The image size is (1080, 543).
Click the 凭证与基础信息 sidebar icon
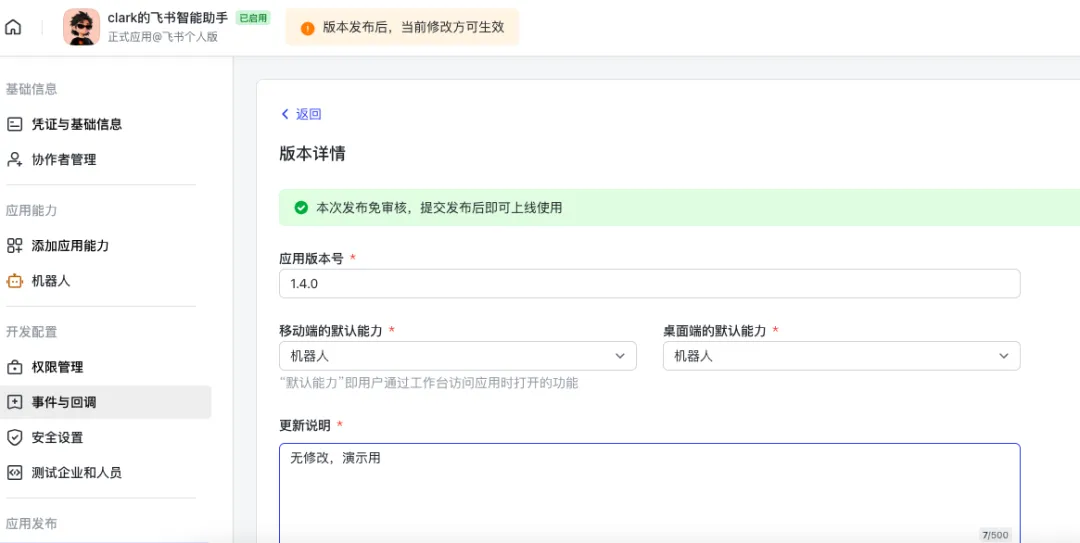click(14, 125)
